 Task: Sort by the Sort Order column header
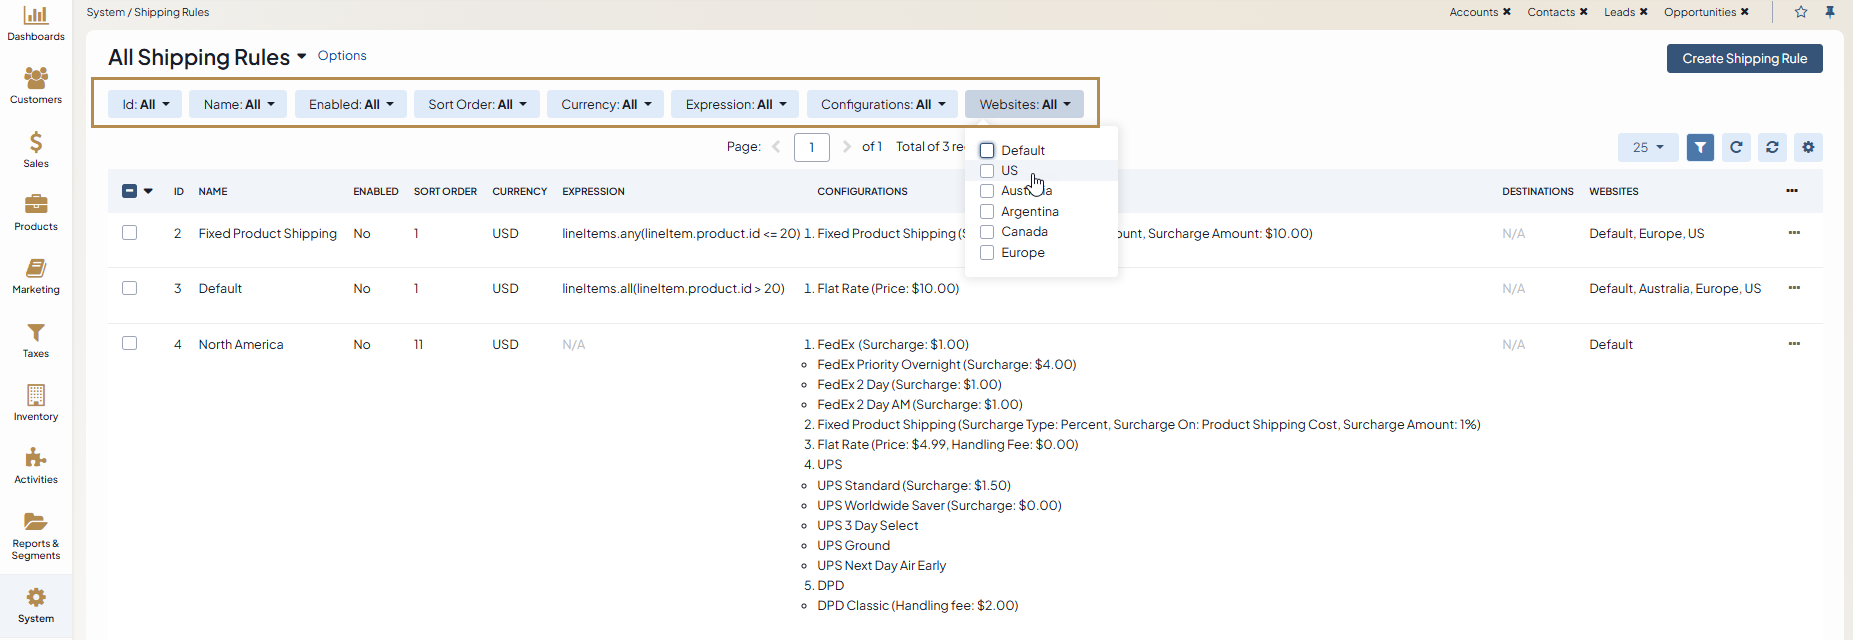click(445, 192)
